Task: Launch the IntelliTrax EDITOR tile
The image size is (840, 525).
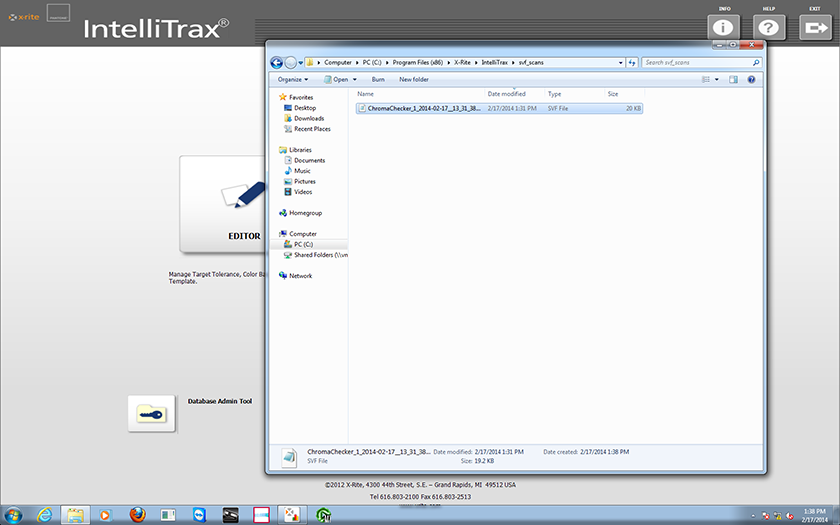Action: point(222,204)
